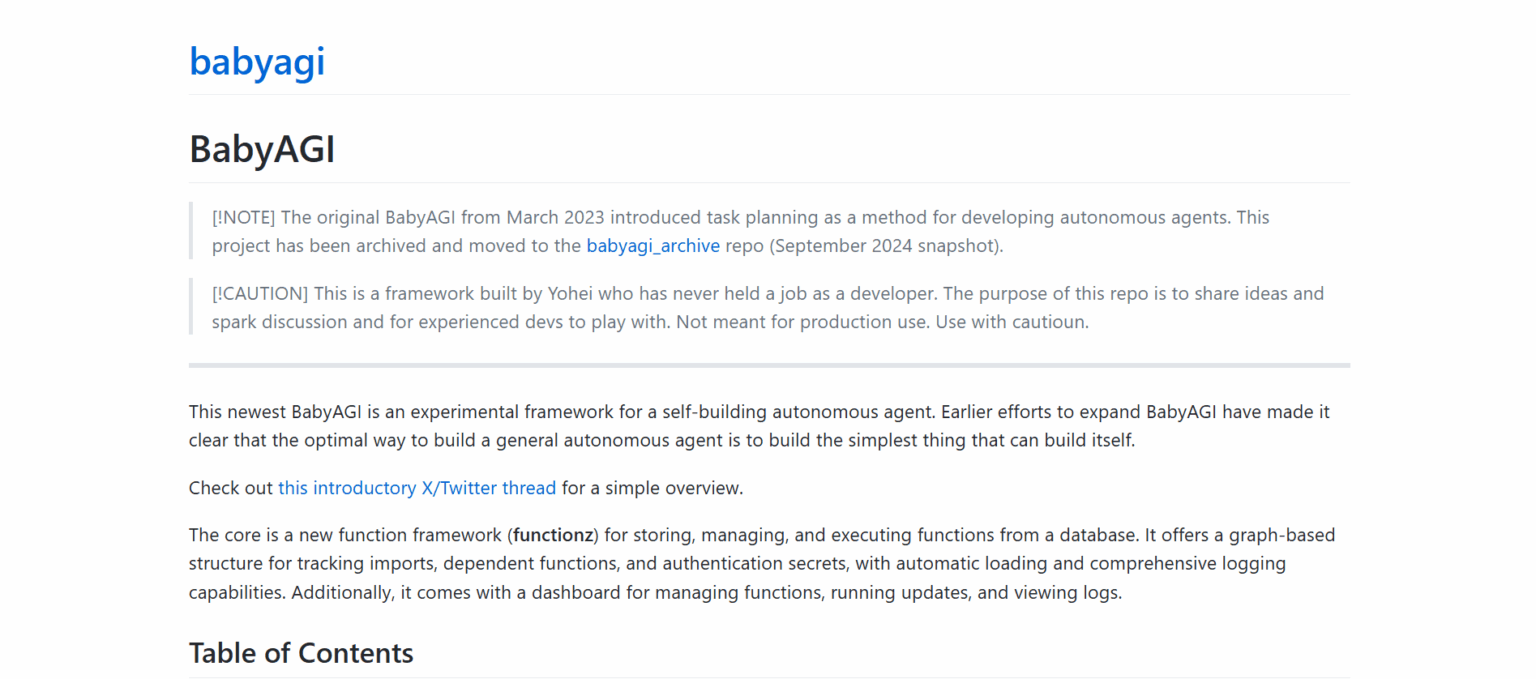1536x679 pixels.
Task: Click the [!NOTE] label in the first blockquote
Action: point(243,217)
